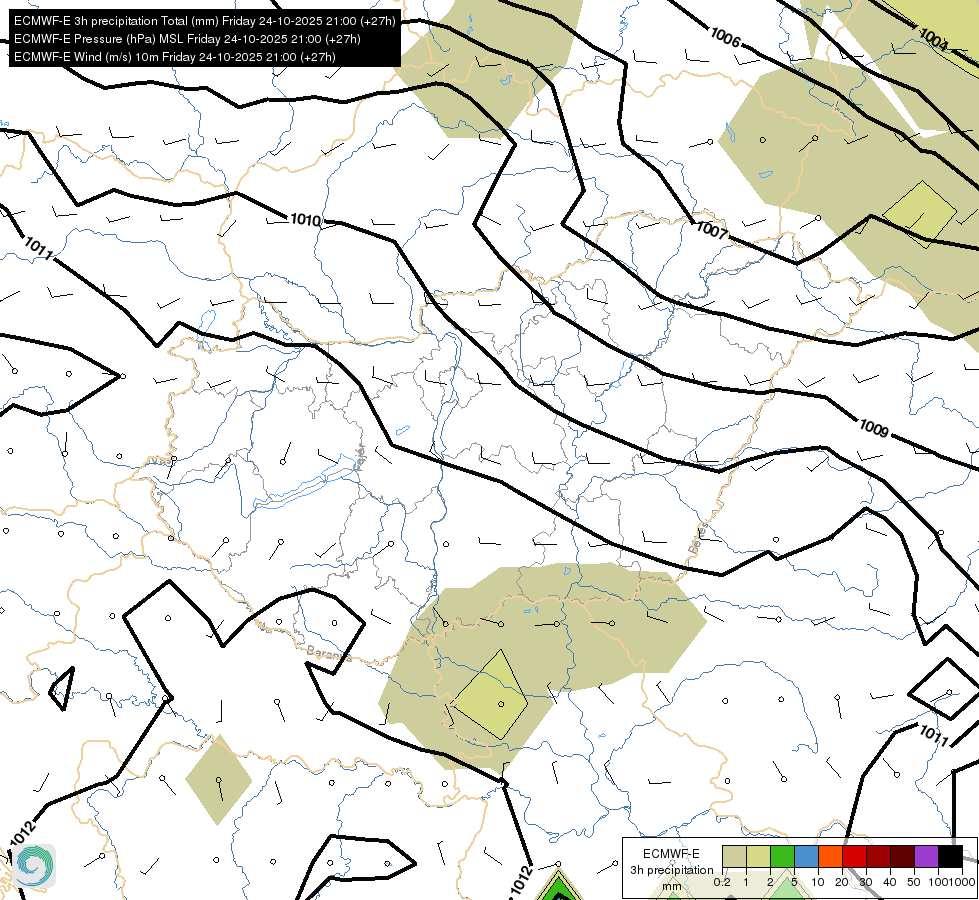979x900 pixels.
Task: Click the 1009 isobar label
Action: [x=873, y=428]
